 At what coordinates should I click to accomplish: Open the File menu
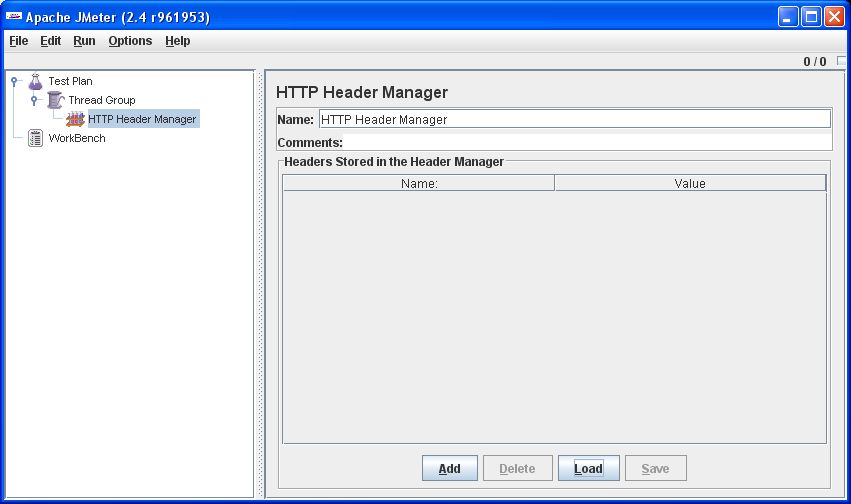coord(19,41)
